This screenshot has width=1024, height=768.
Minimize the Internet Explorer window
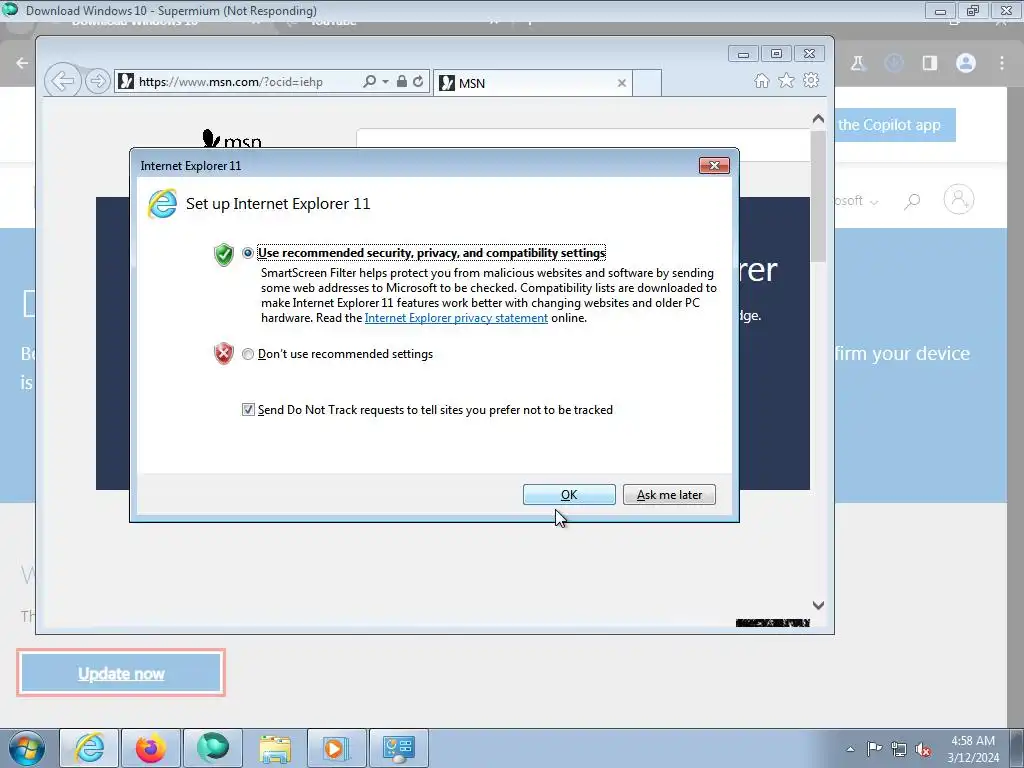[x=743, y=54]
